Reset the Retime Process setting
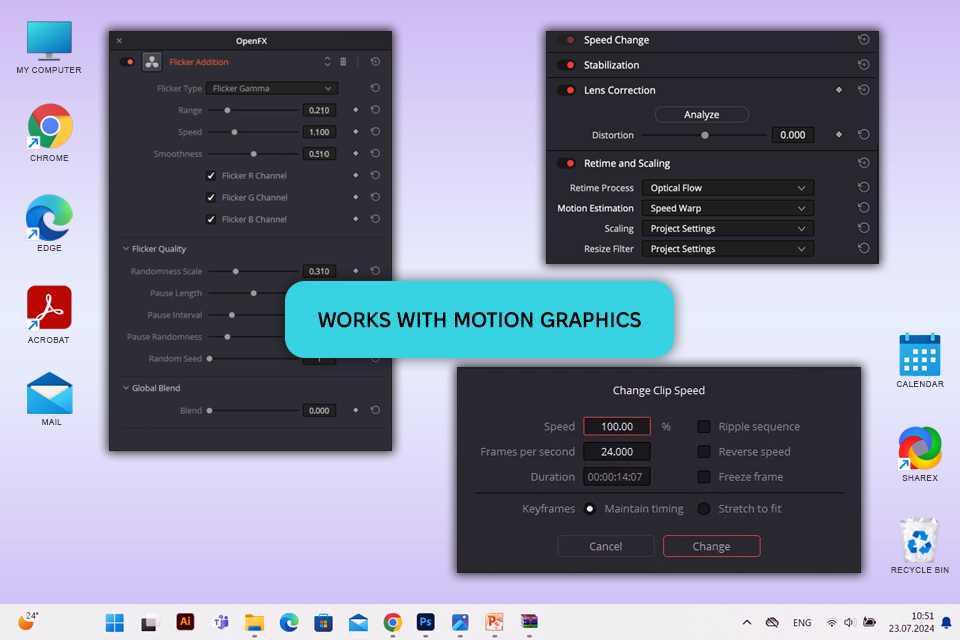960x640 pixels. coord(864,187)
